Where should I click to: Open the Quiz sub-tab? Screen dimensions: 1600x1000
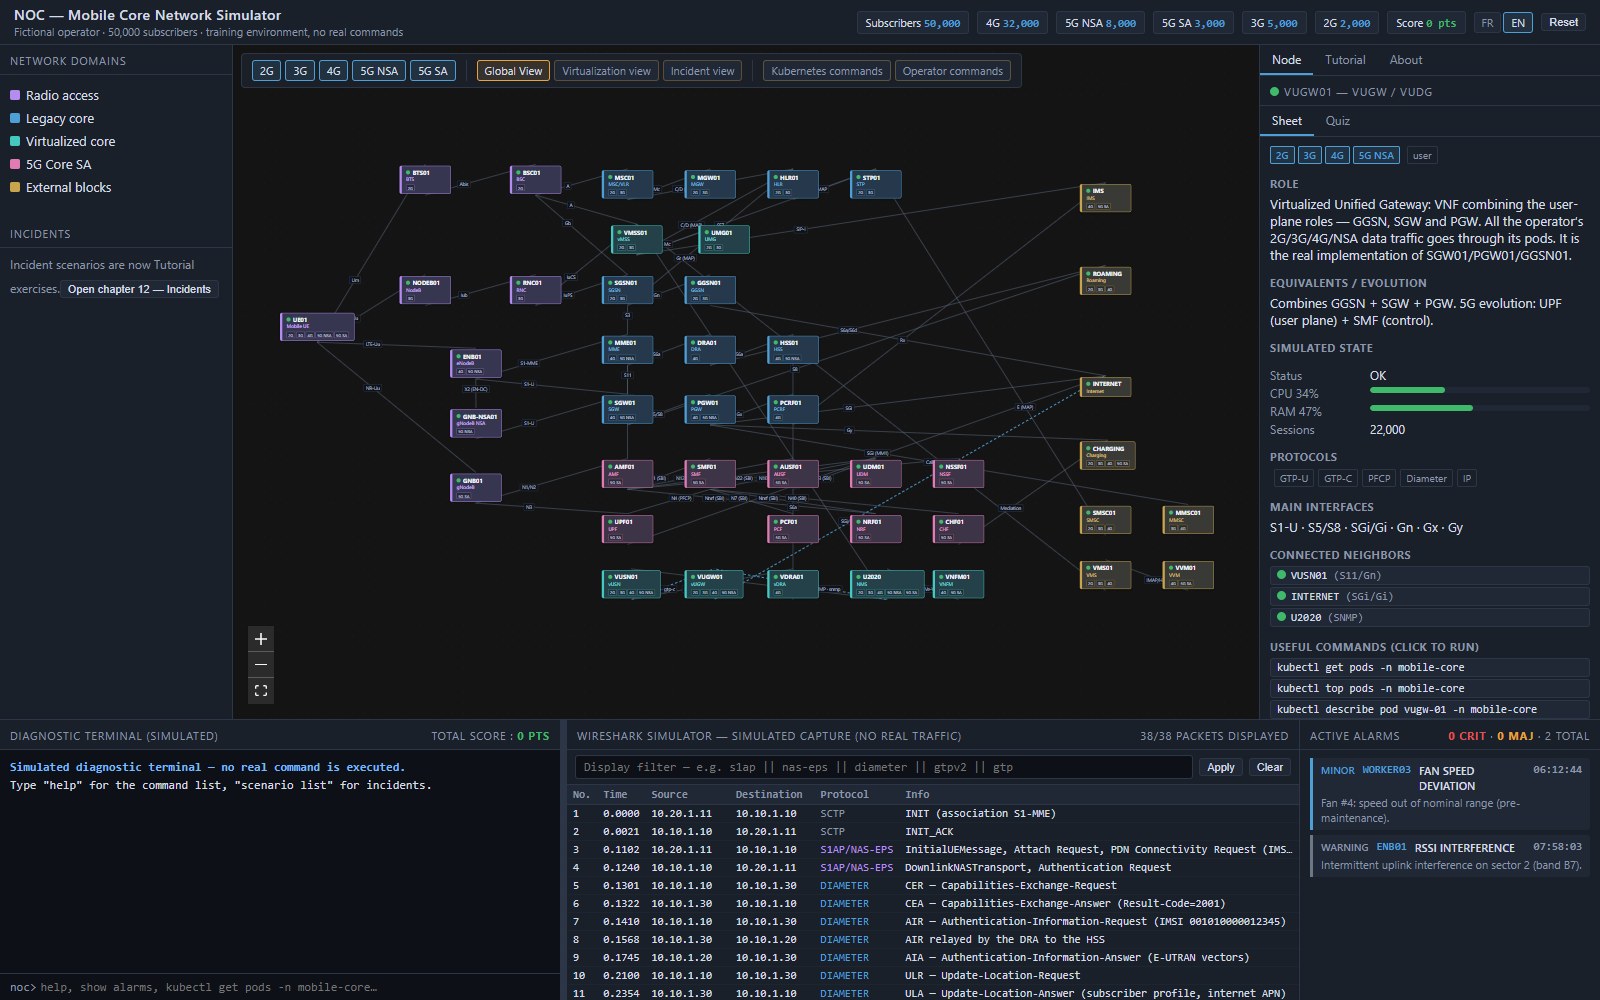point(1337,121)
